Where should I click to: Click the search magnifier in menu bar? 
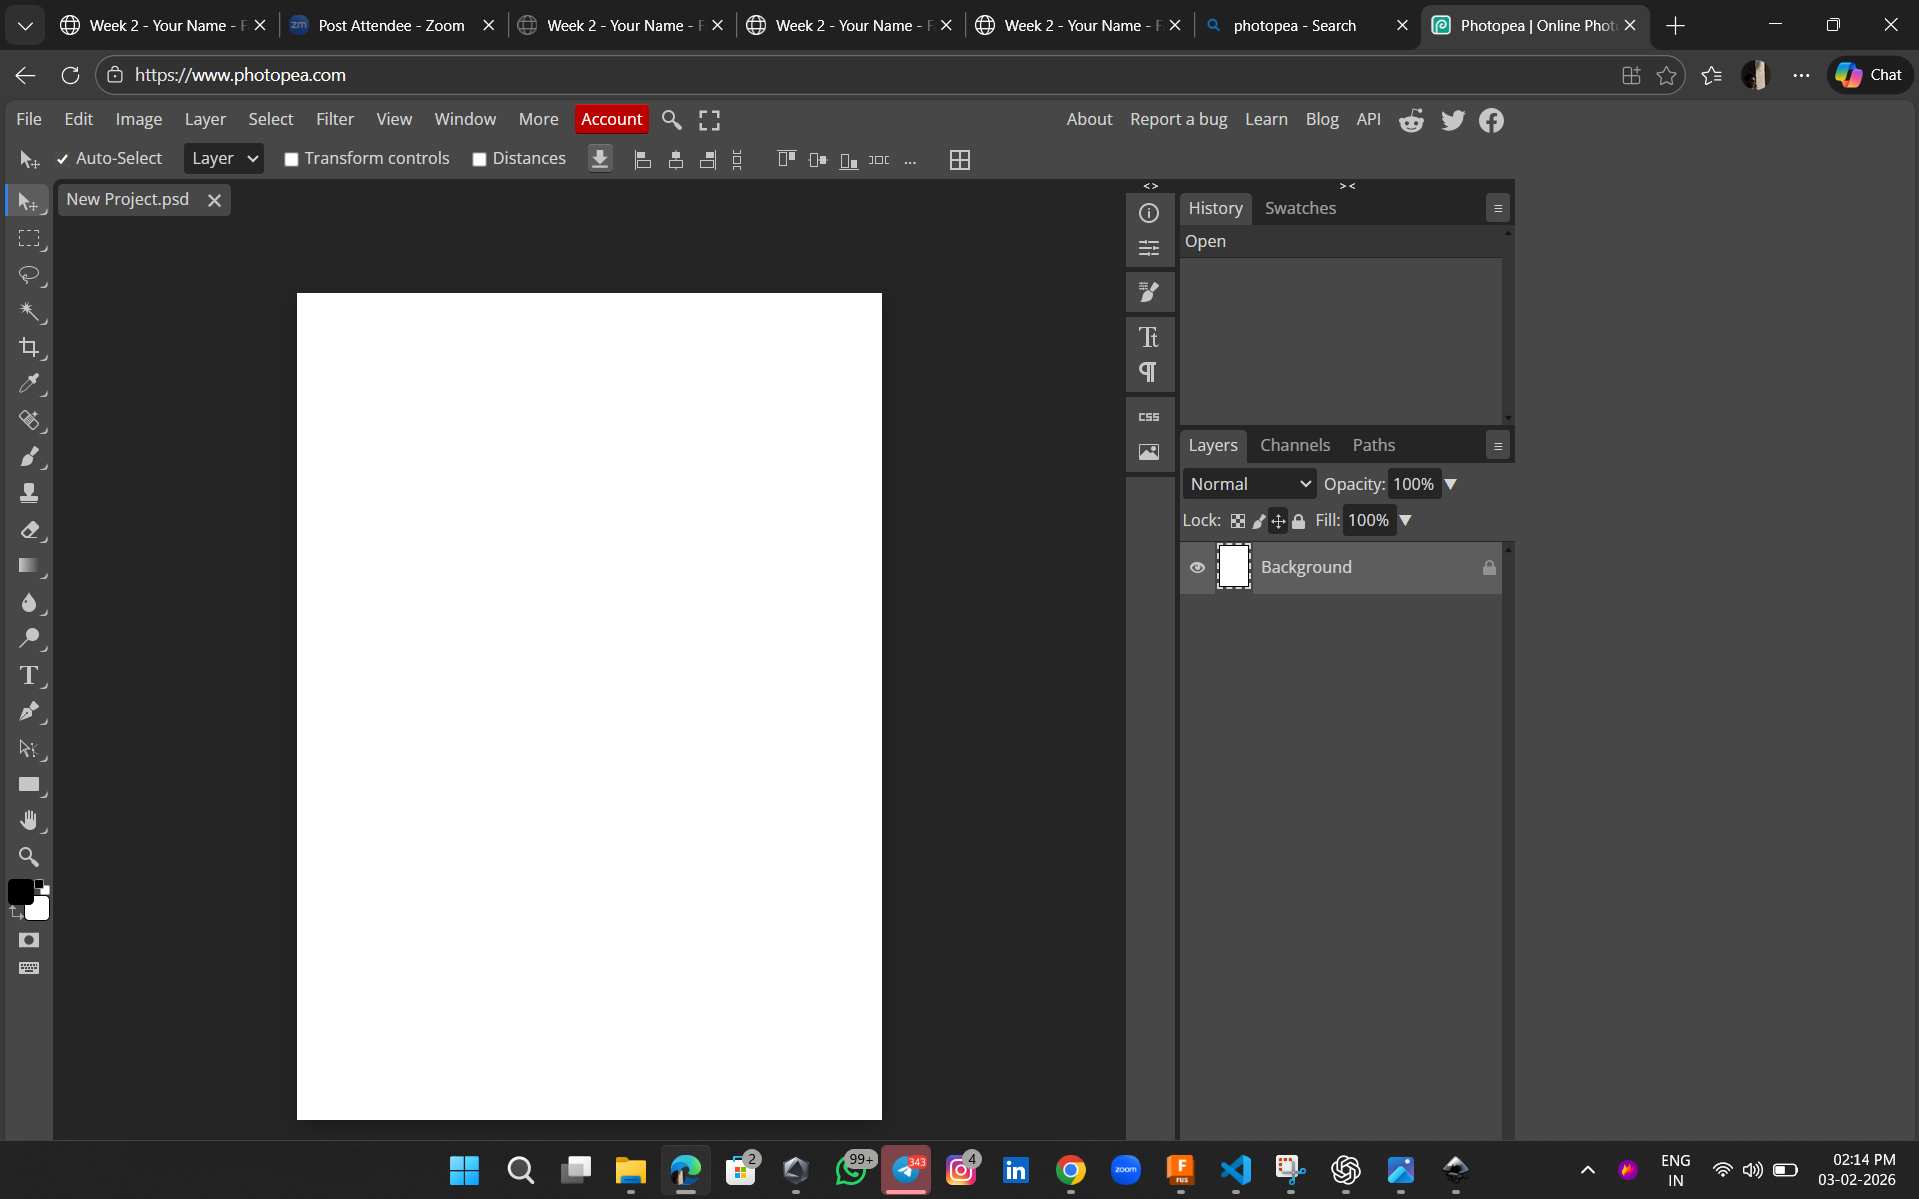click(x=672, y=120)
